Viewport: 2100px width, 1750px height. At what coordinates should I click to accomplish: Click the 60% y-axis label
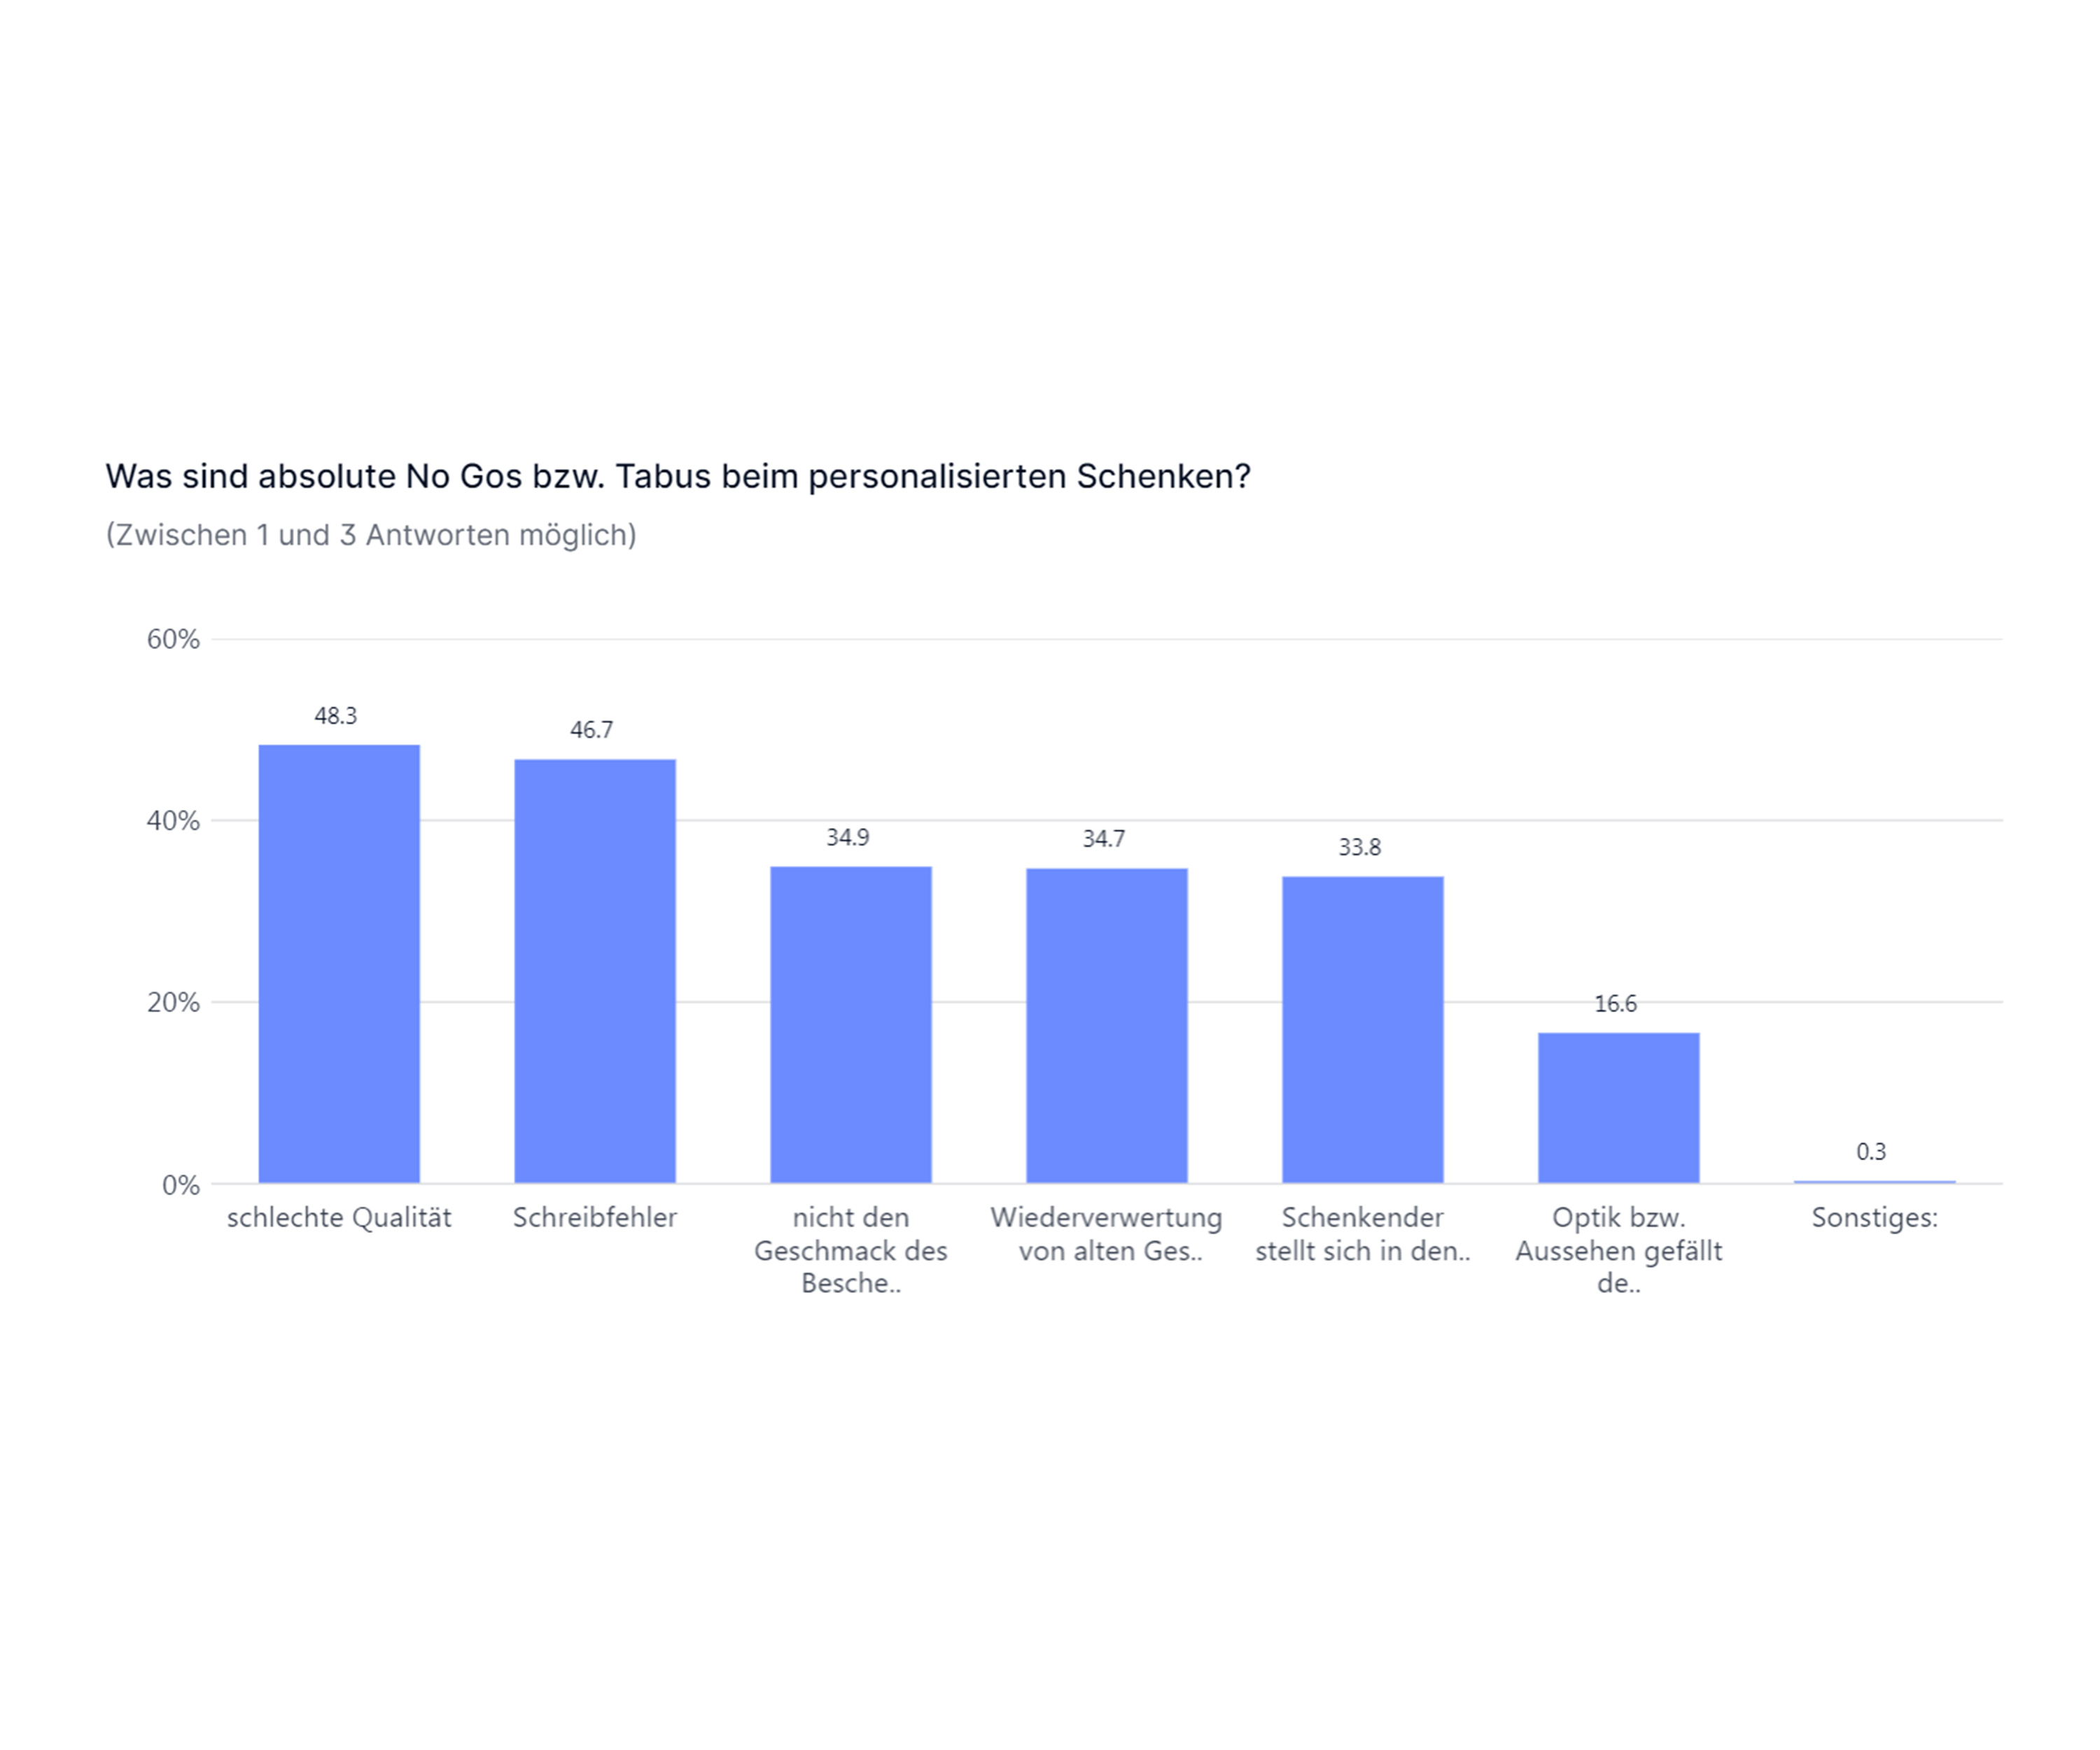173,639
